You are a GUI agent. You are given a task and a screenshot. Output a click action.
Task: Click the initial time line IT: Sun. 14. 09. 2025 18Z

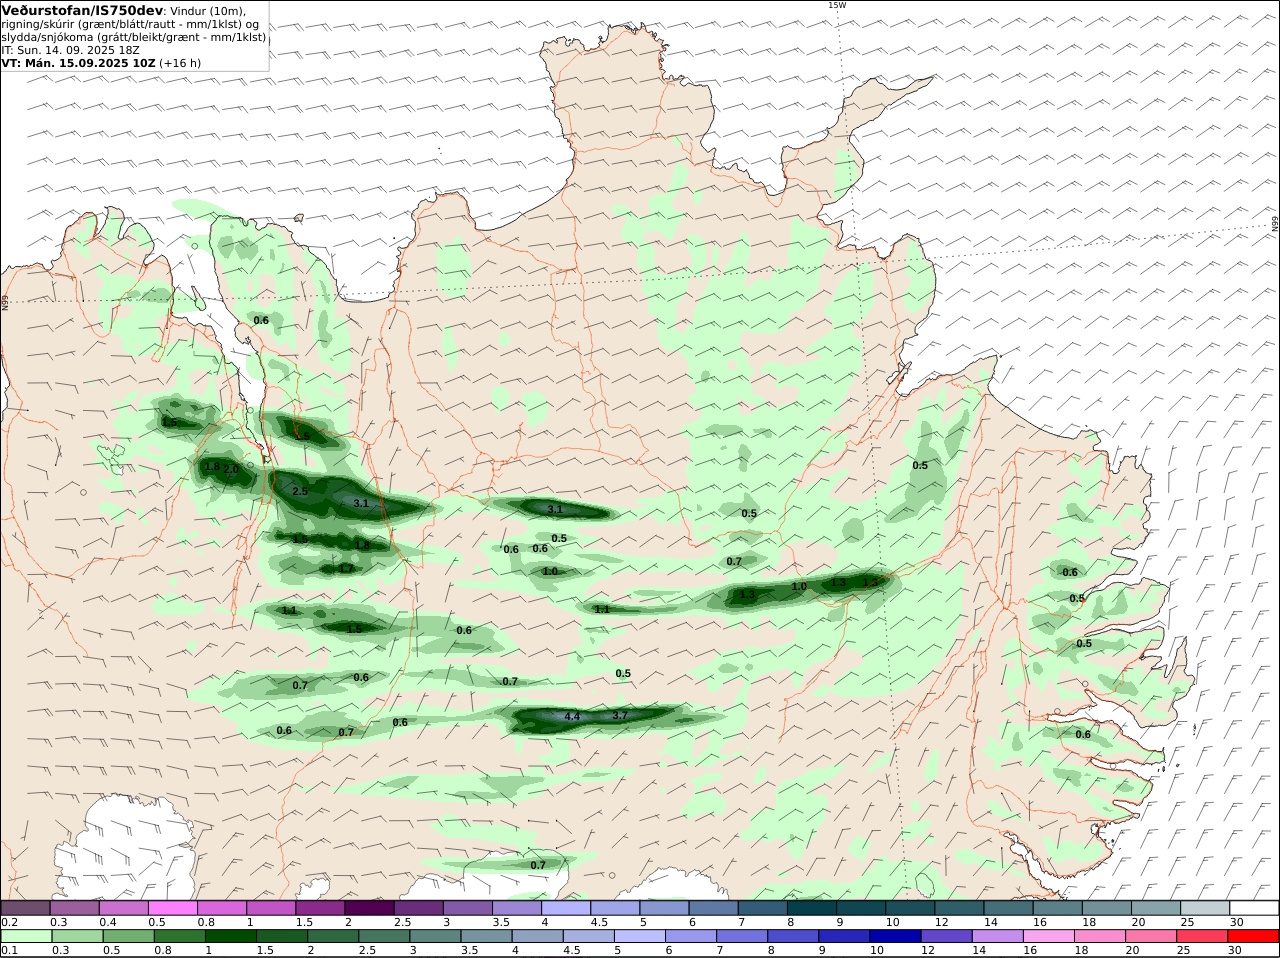click(70, 50)
